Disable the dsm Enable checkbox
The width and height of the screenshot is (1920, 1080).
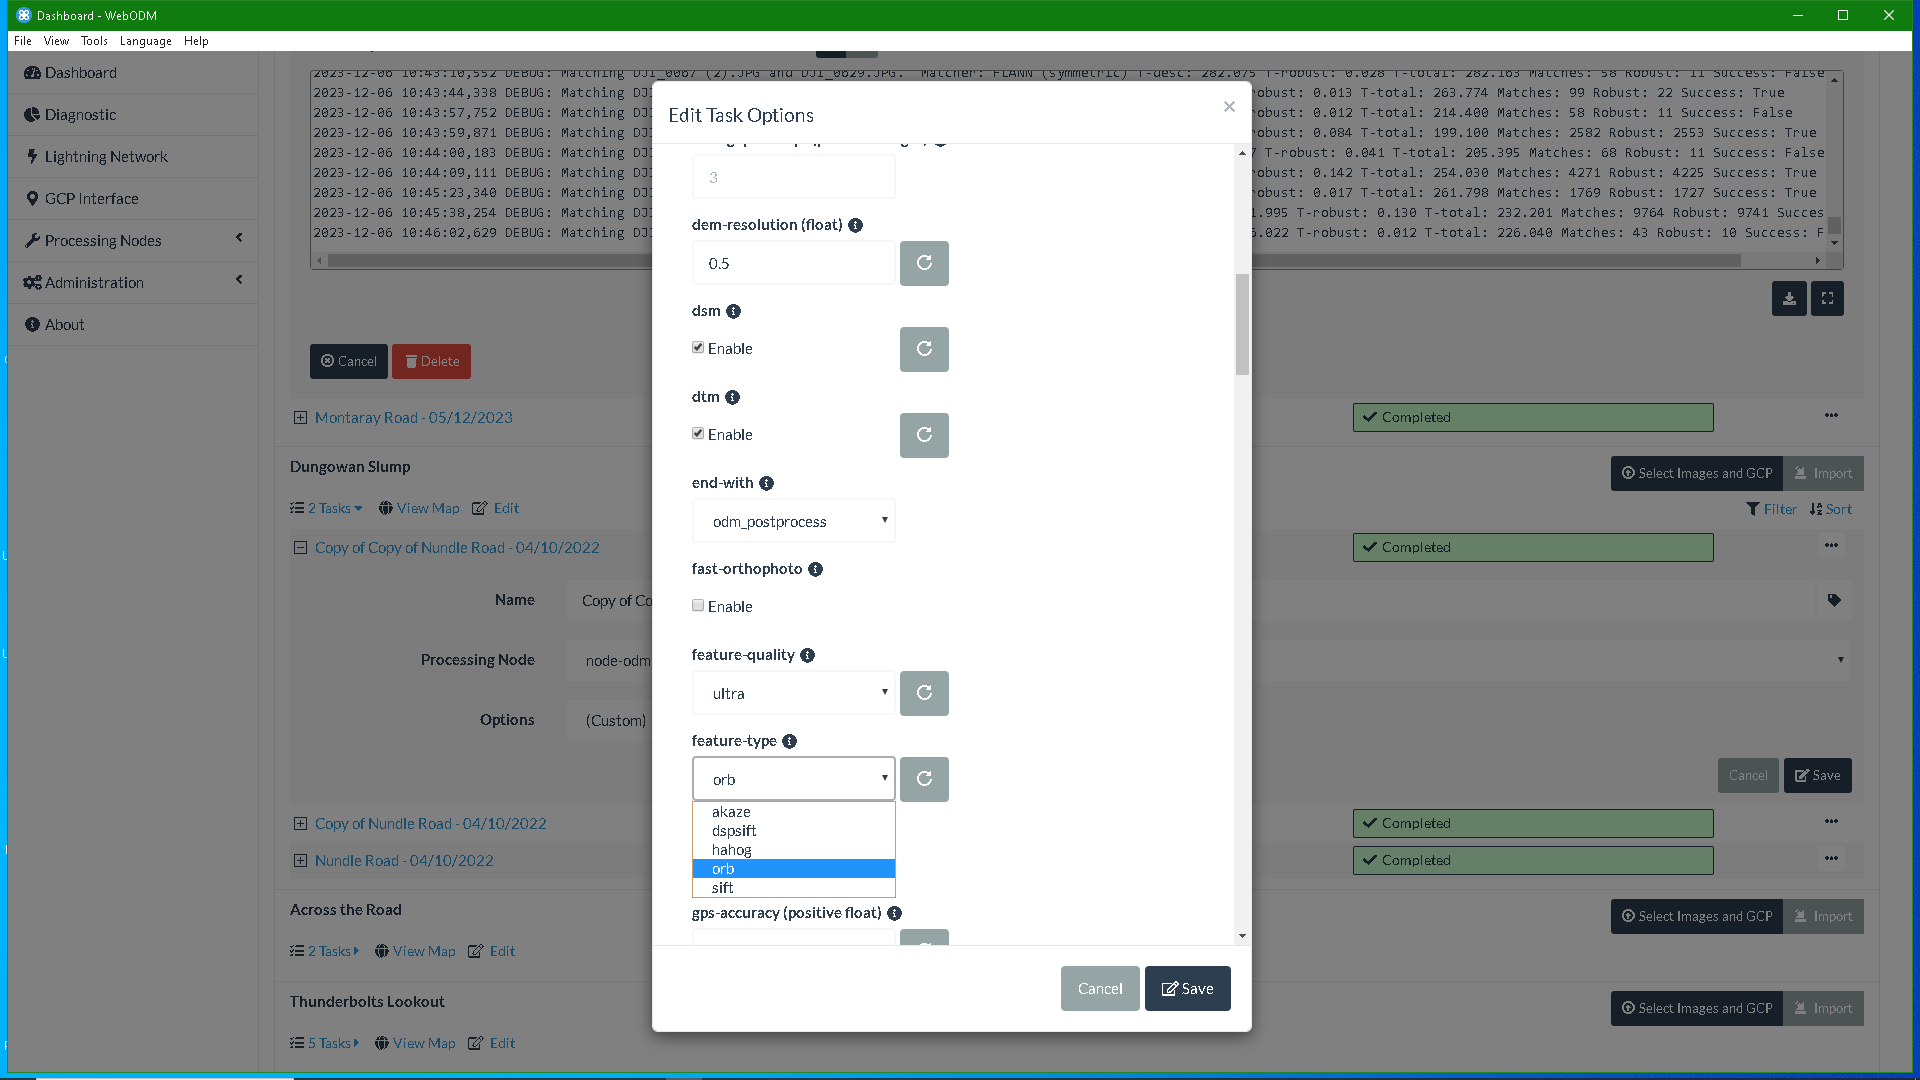[698, 347]
